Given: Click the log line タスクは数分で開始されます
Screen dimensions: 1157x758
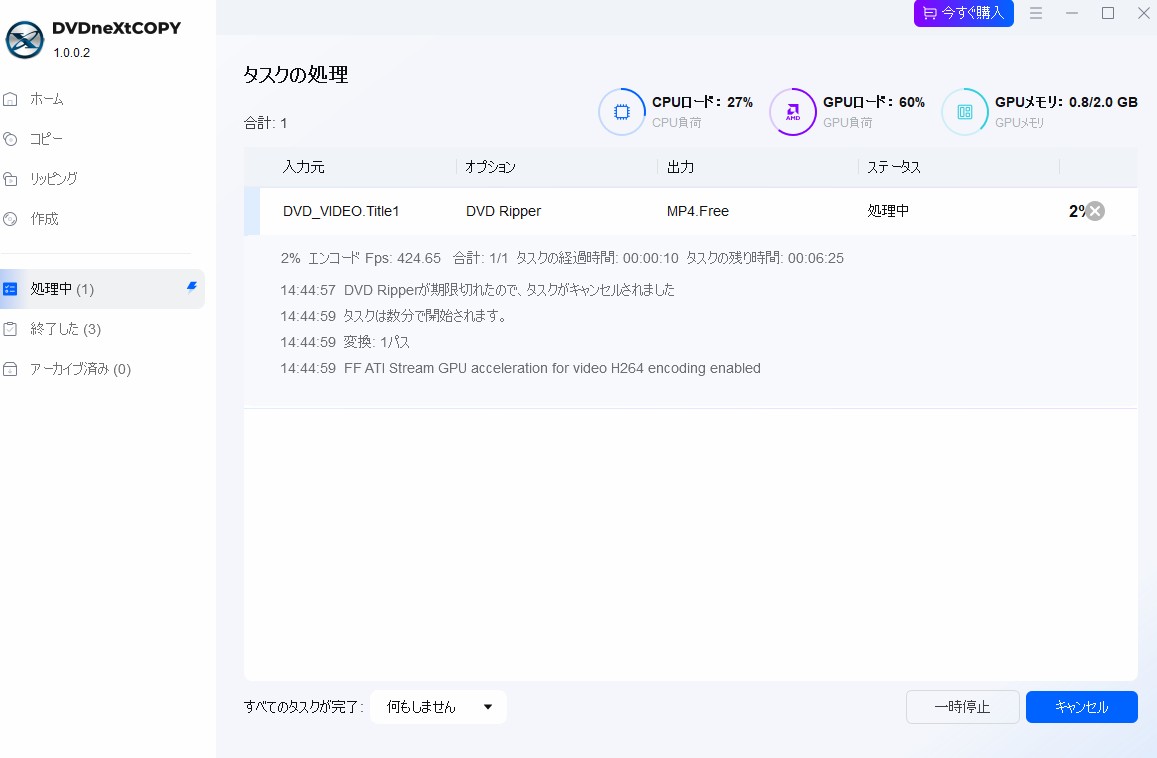Looking at the screenshot, I should [394, 316].
